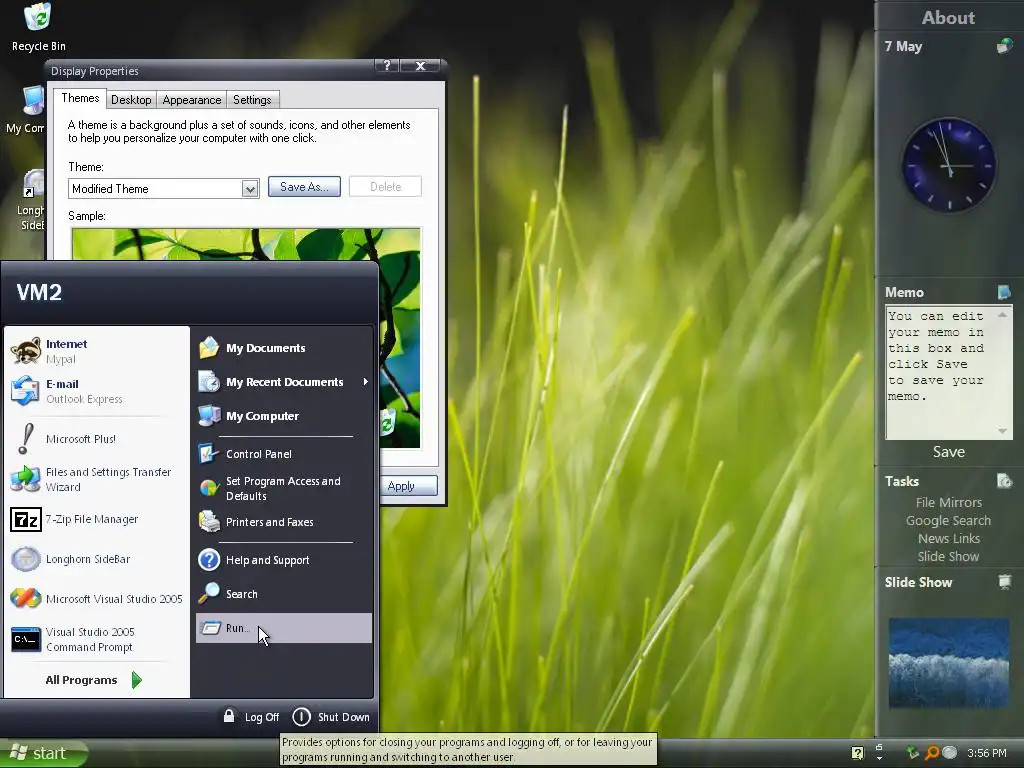Click the Shut Down power icon
Image resolution: width=1024 pixels, height=768 pixels.
(301, 716)
